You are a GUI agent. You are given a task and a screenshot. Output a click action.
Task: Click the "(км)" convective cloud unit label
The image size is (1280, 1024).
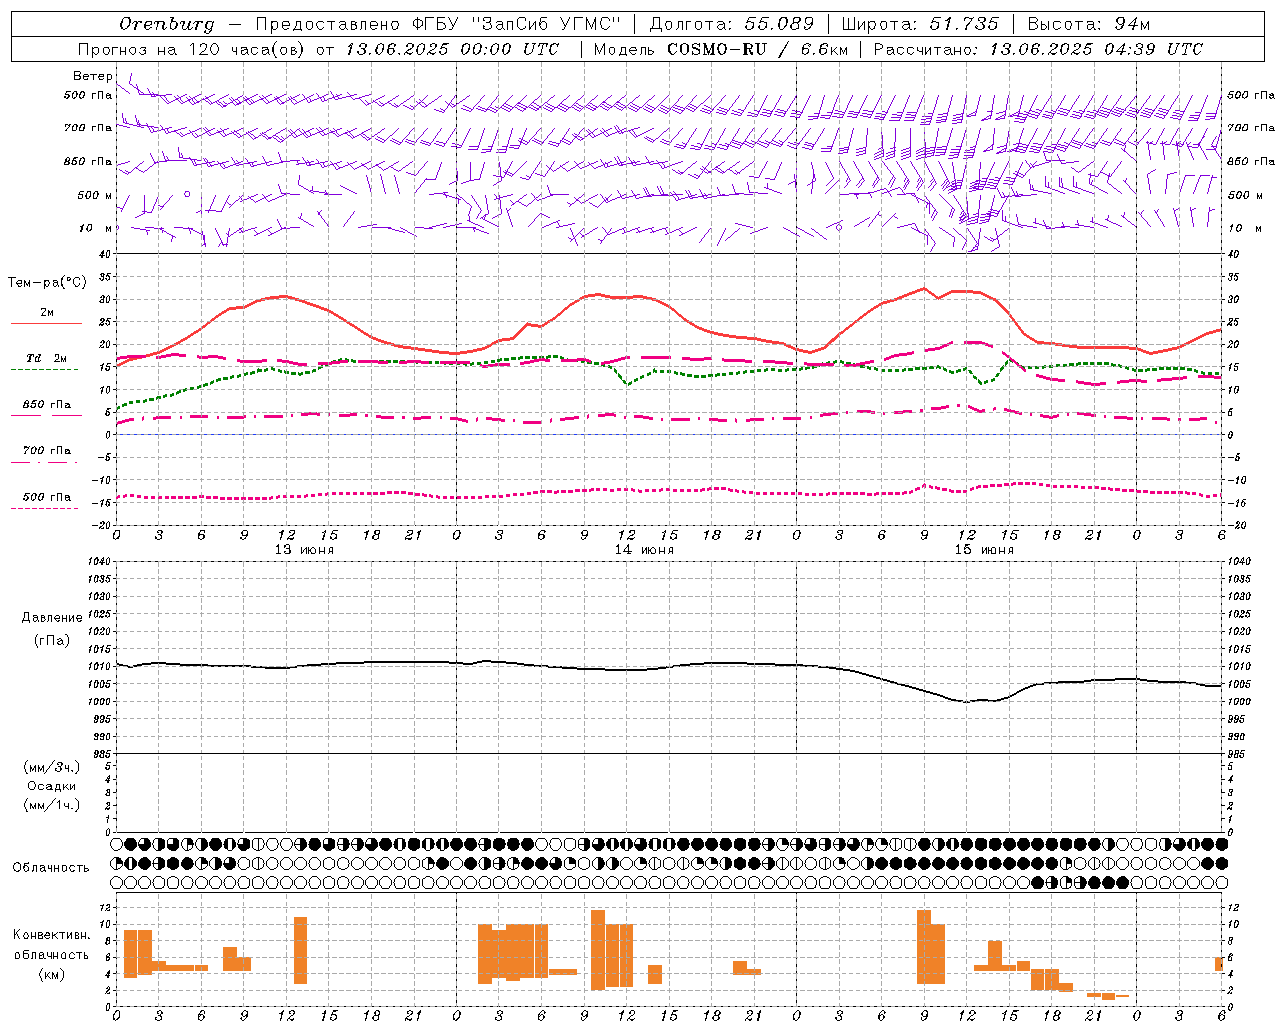point(52,974)
